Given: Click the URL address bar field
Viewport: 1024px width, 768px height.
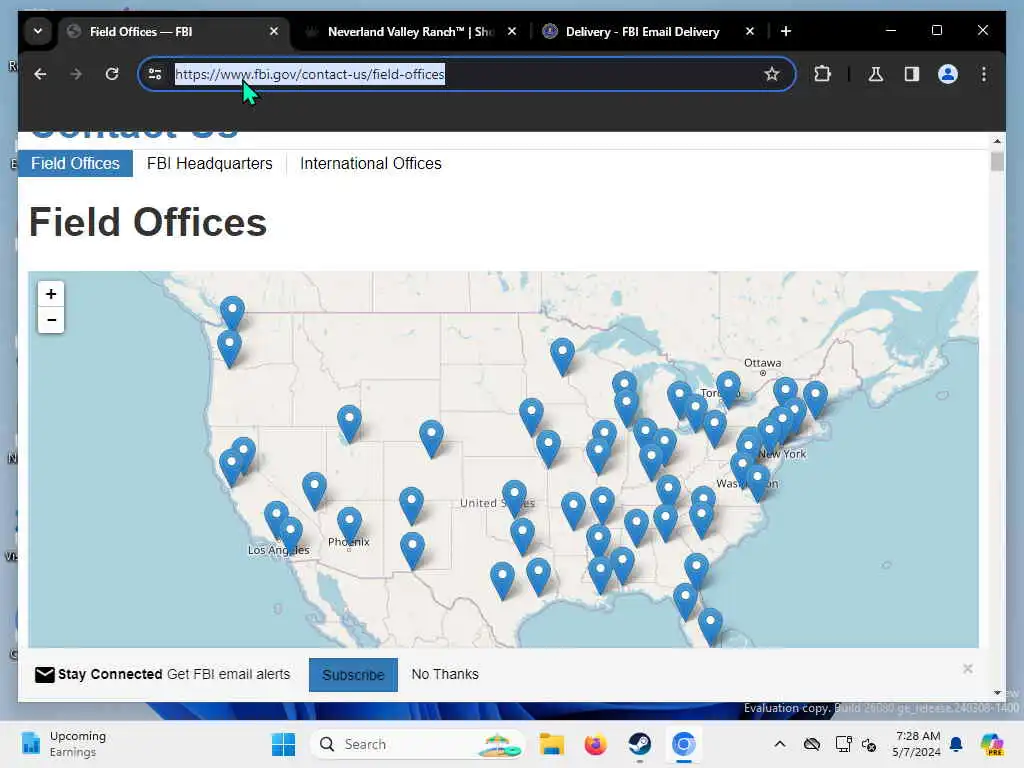Looking at the screenshot, I should coord(467,74).
